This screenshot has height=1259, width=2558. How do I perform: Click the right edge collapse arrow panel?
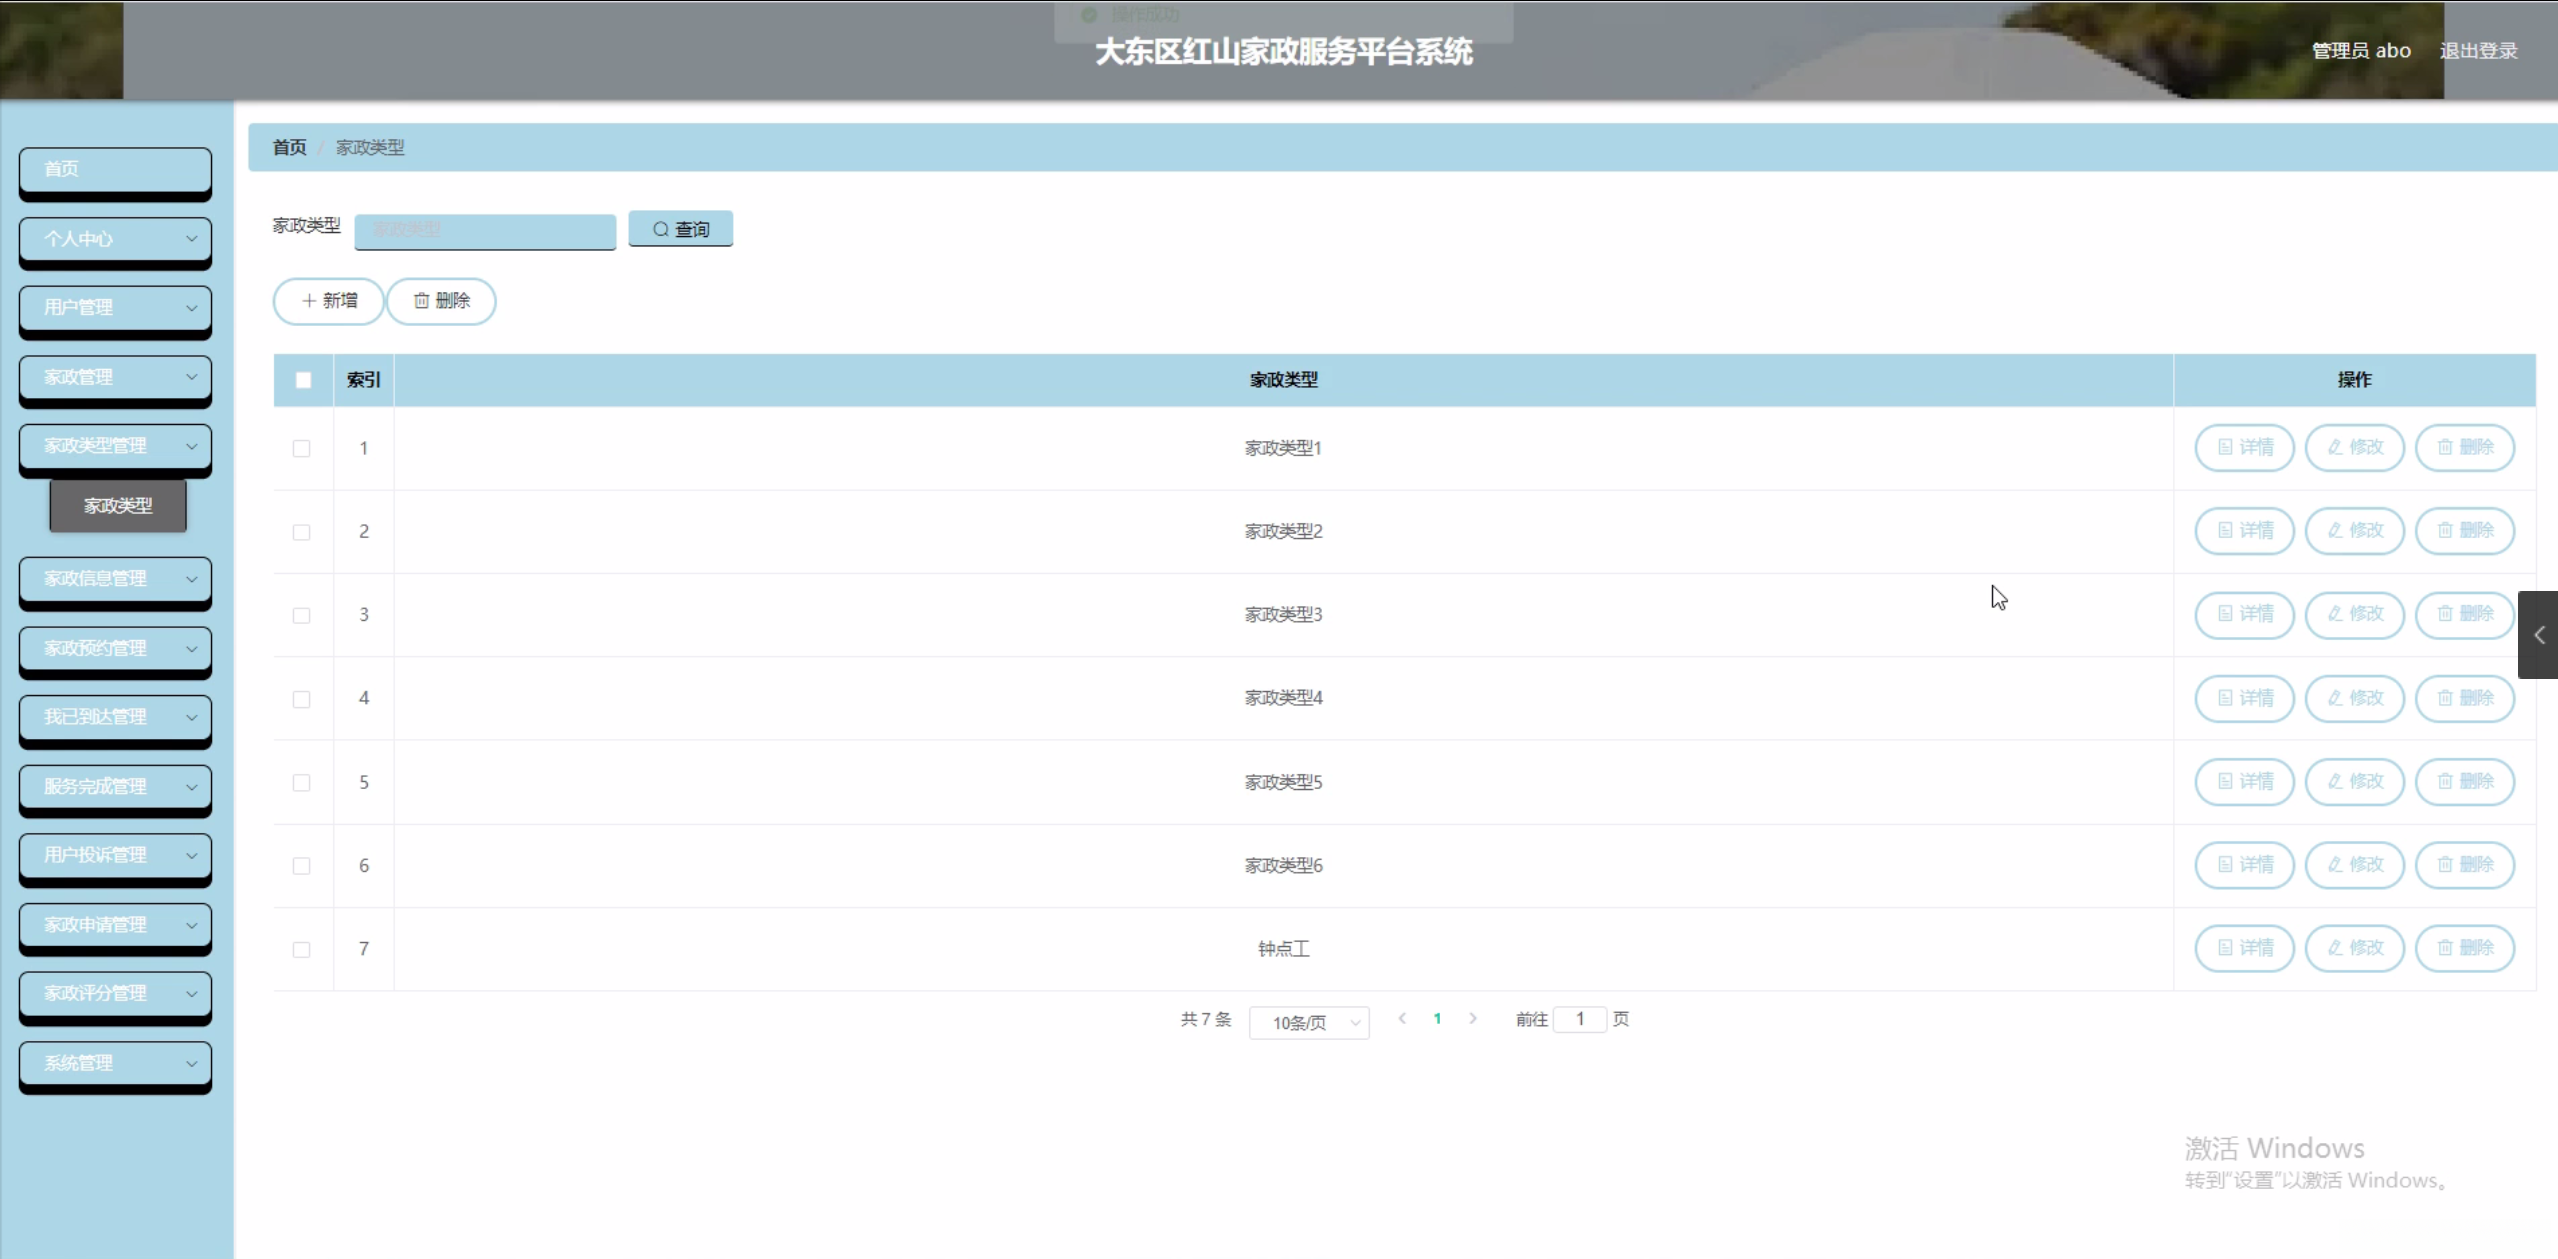pos(2538,635)
